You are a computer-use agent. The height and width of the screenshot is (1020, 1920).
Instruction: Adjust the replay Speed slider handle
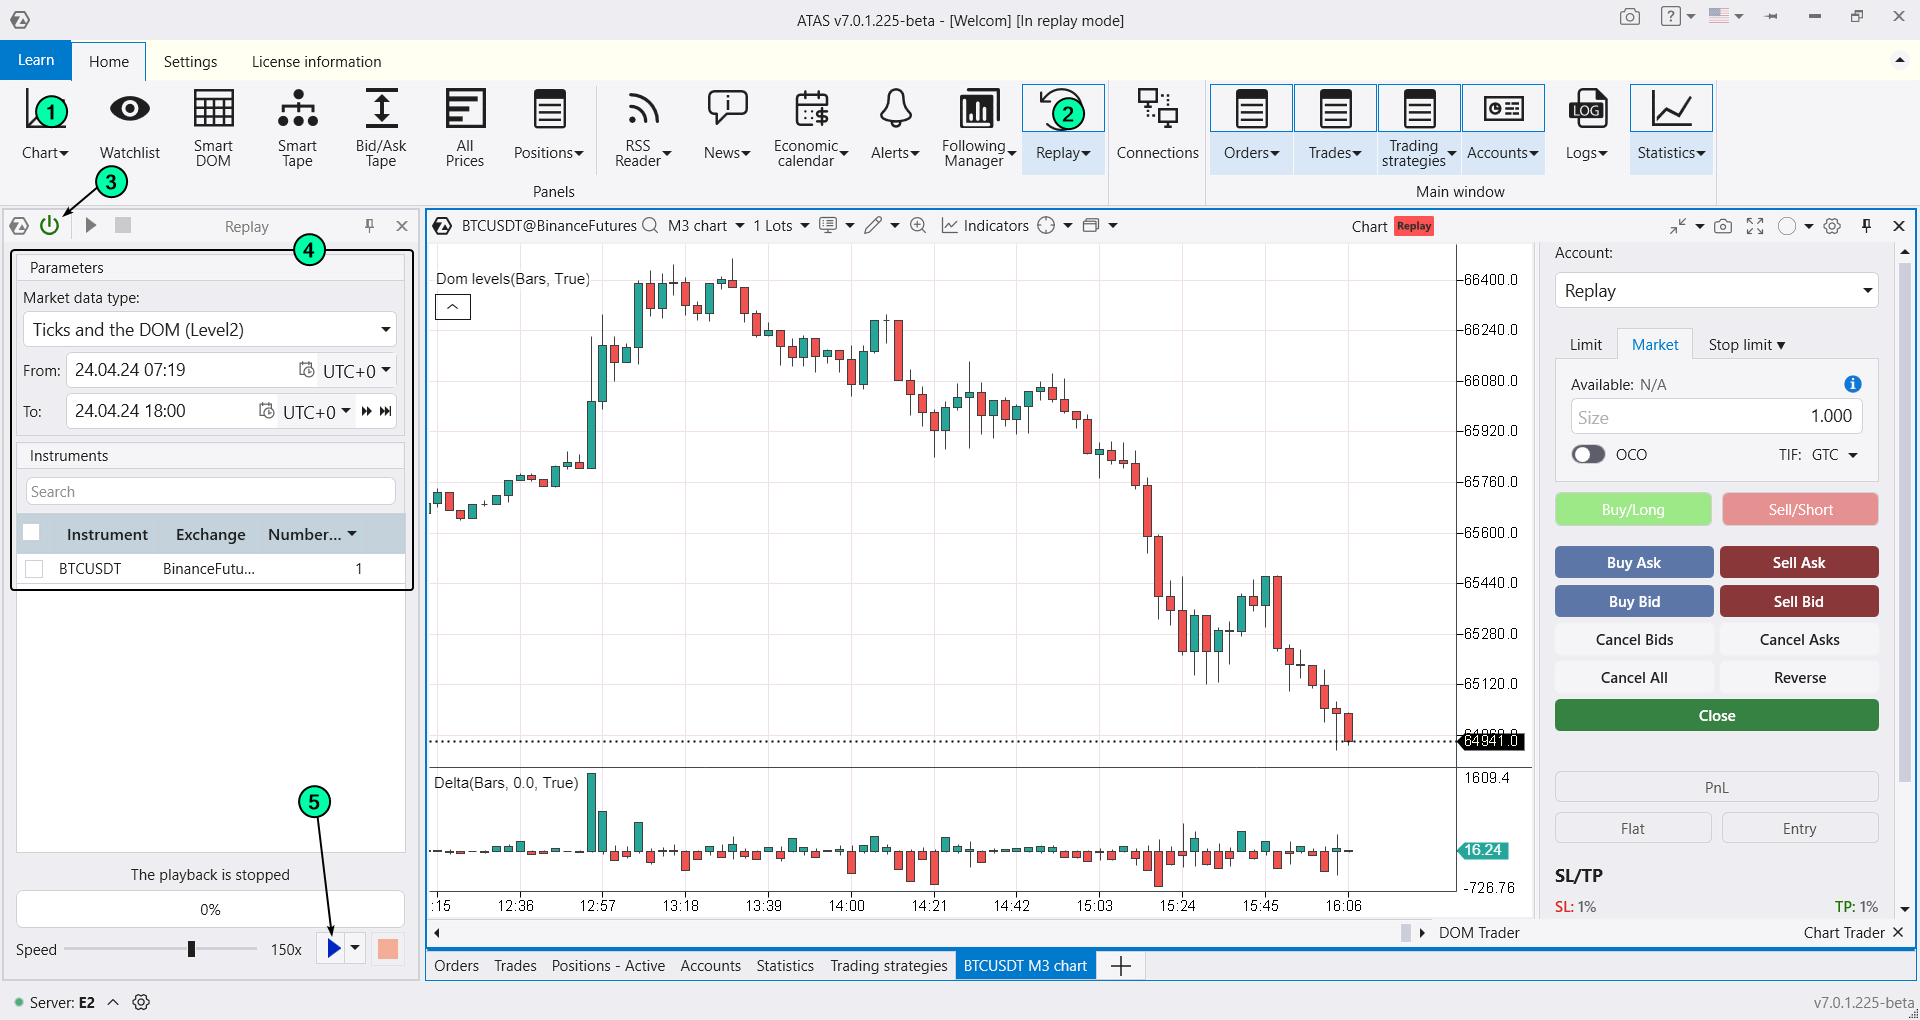[191, 949]
